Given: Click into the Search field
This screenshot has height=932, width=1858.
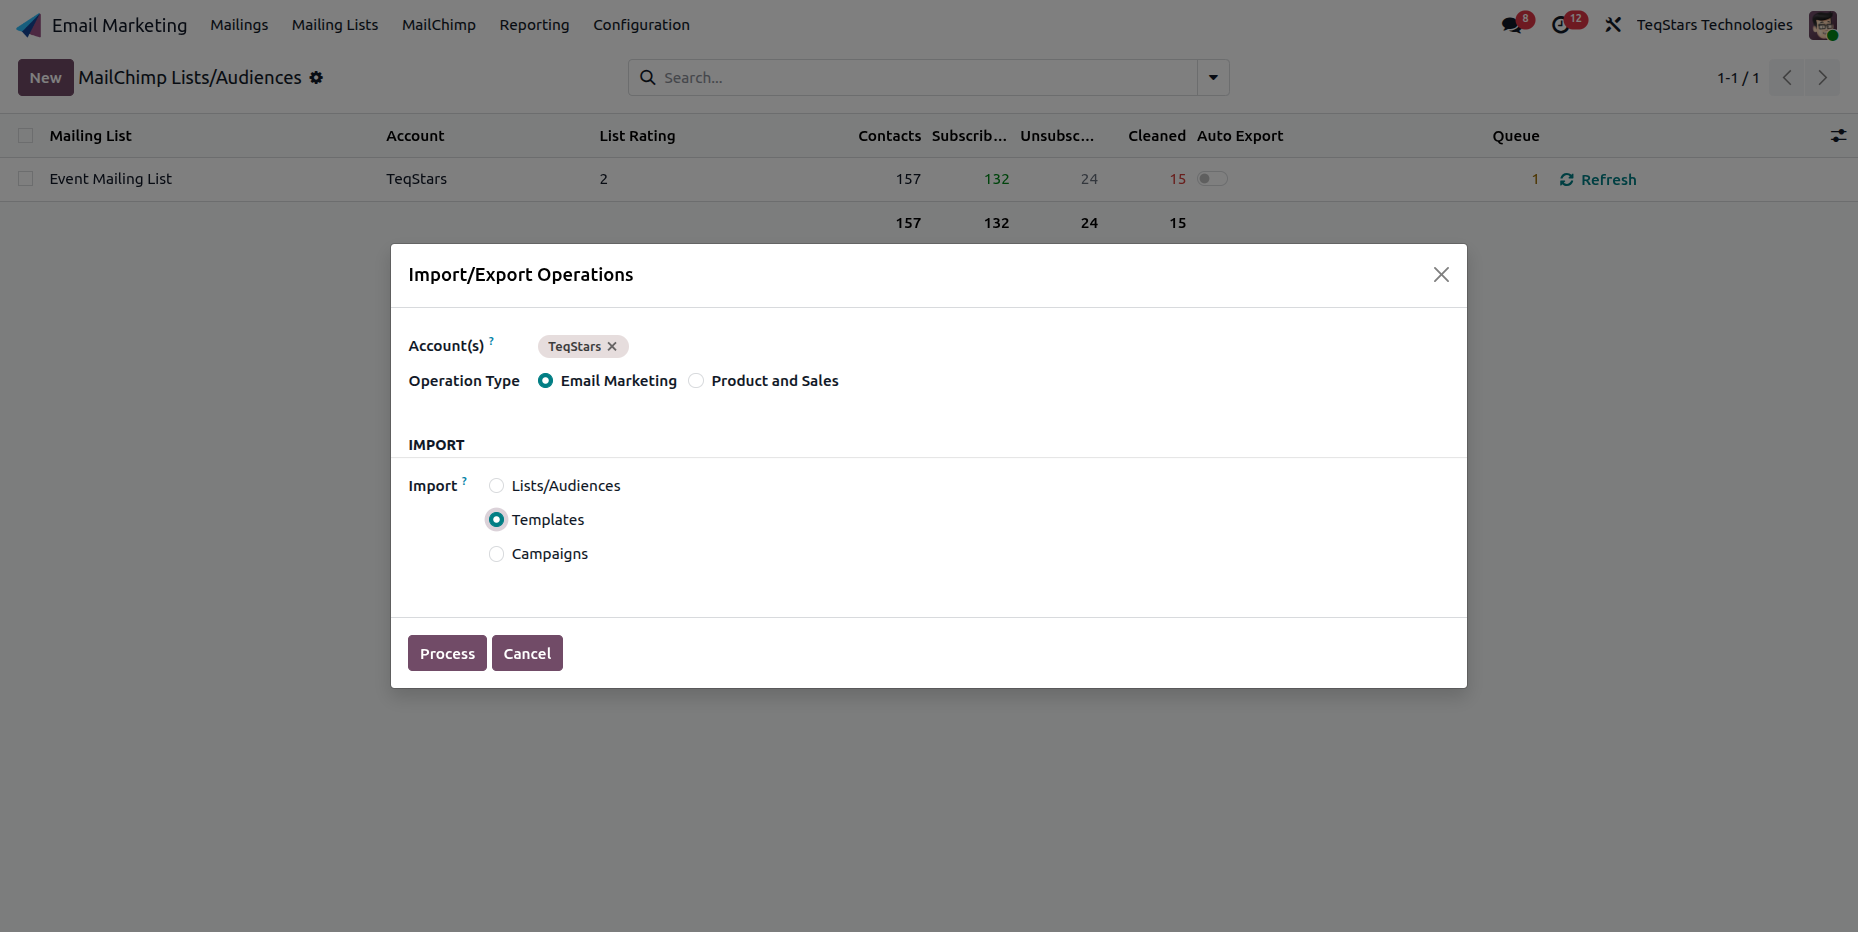Looking at the screenshot, I should pyautogui.click(x=928, y=78).
